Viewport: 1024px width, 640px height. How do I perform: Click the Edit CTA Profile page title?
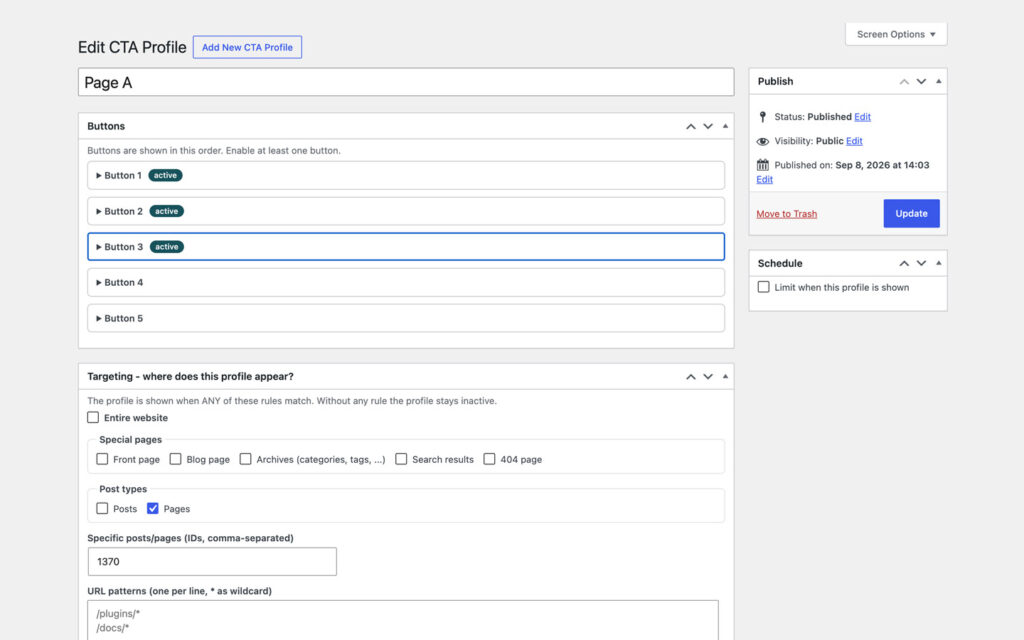132,47
